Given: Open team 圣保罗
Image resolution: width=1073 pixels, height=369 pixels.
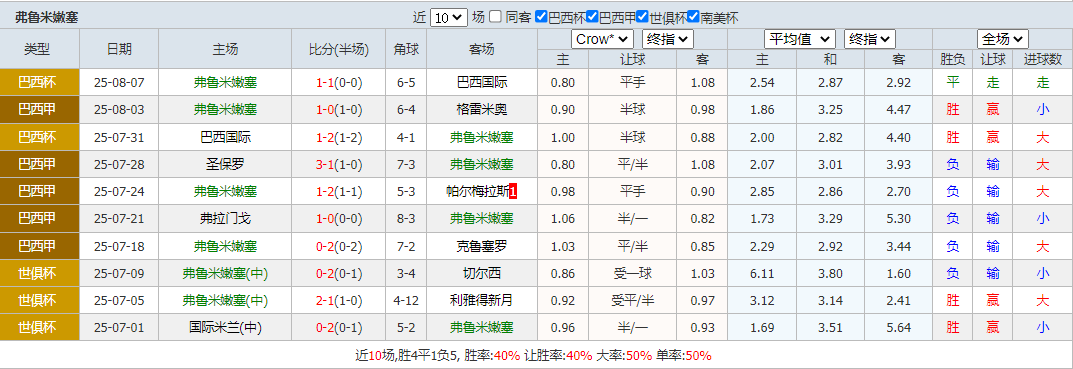Looking at the screenshot, I should click(x=225, y=164).
